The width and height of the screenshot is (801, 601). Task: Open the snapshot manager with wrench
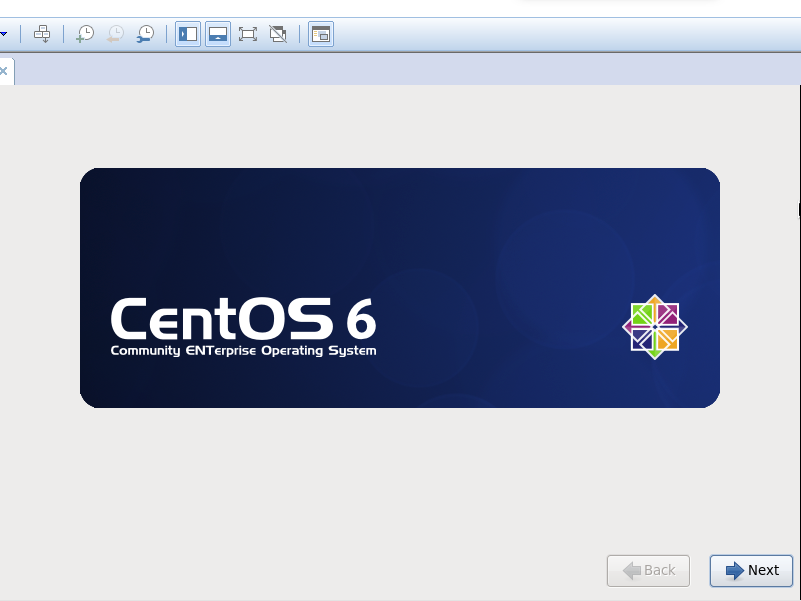pyautogui.click(x=146, y=34)
